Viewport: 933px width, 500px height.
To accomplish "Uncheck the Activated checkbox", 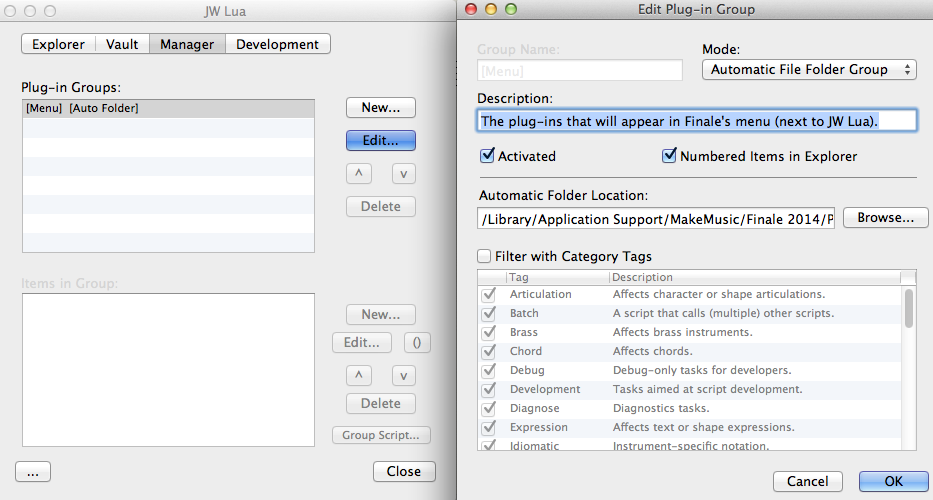I will coord(488,156).
